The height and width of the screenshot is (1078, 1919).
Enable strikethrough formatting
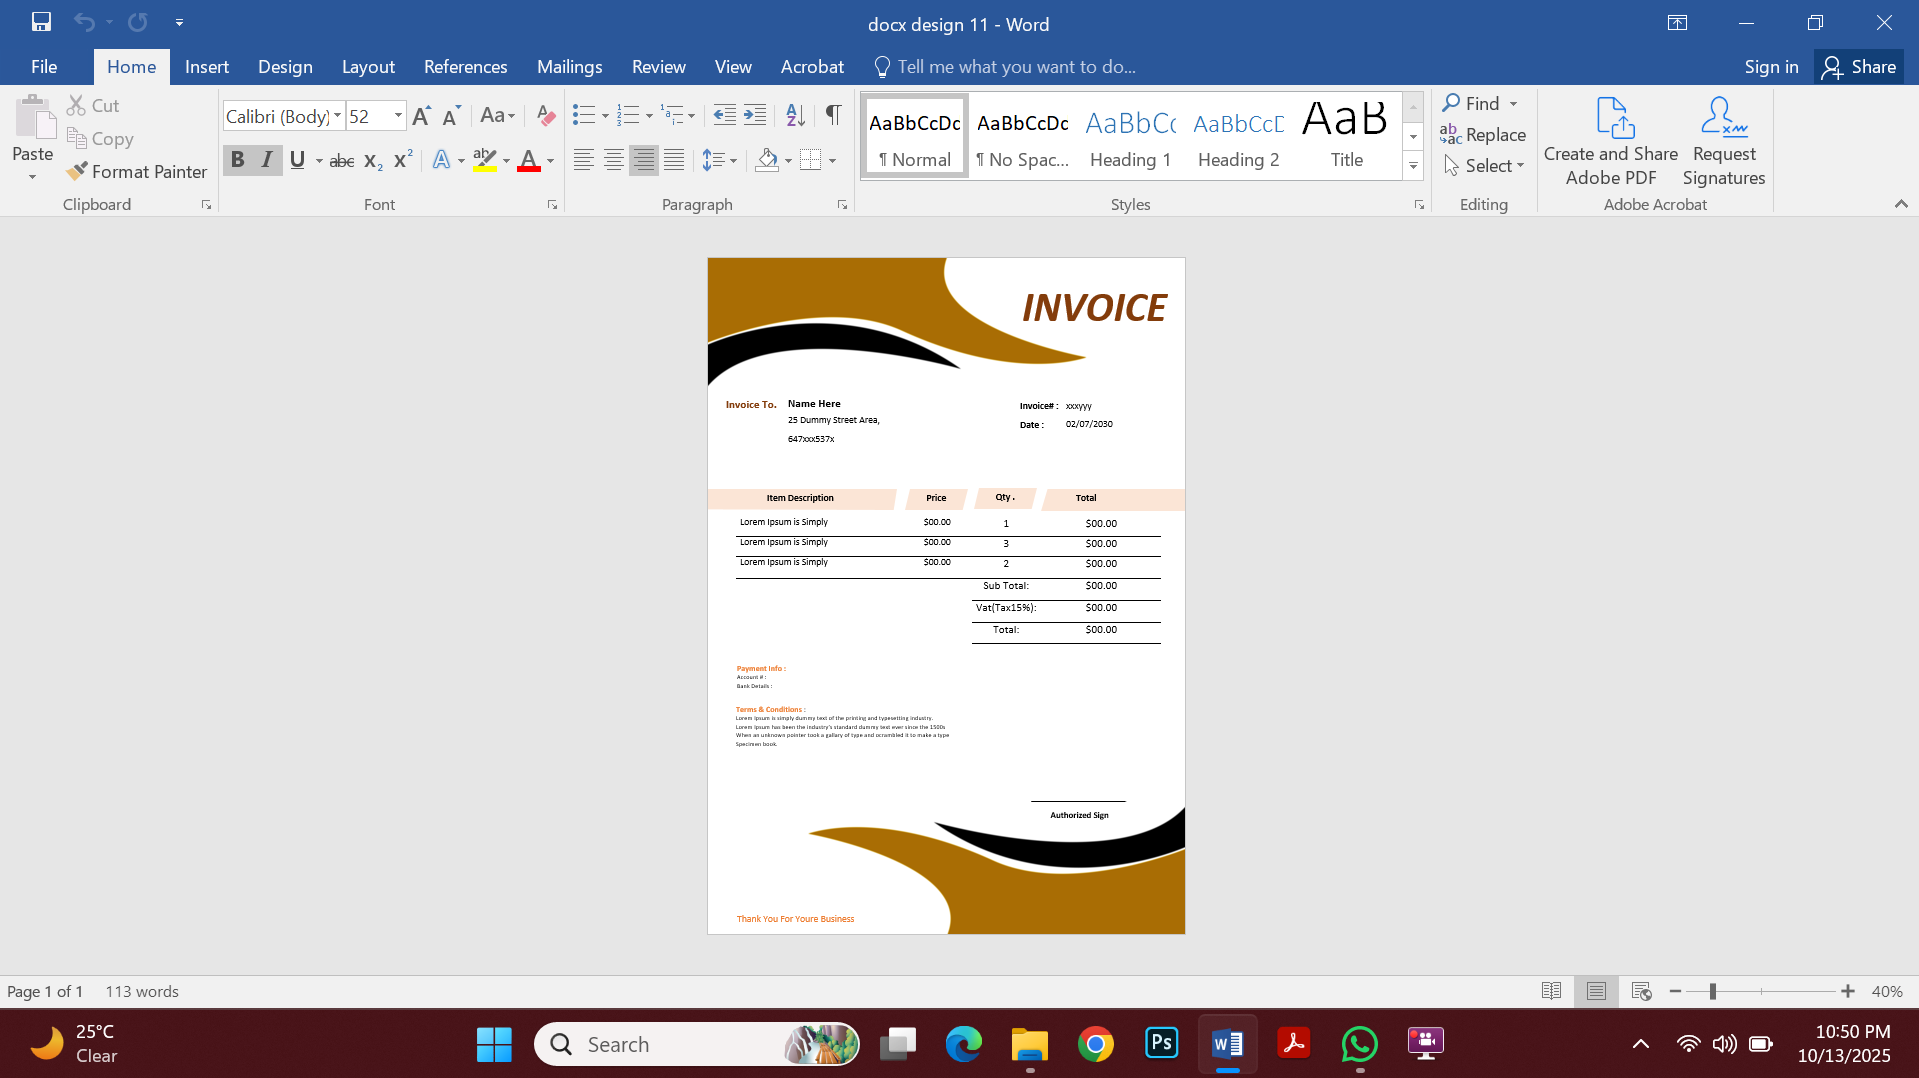coord(341,160)
